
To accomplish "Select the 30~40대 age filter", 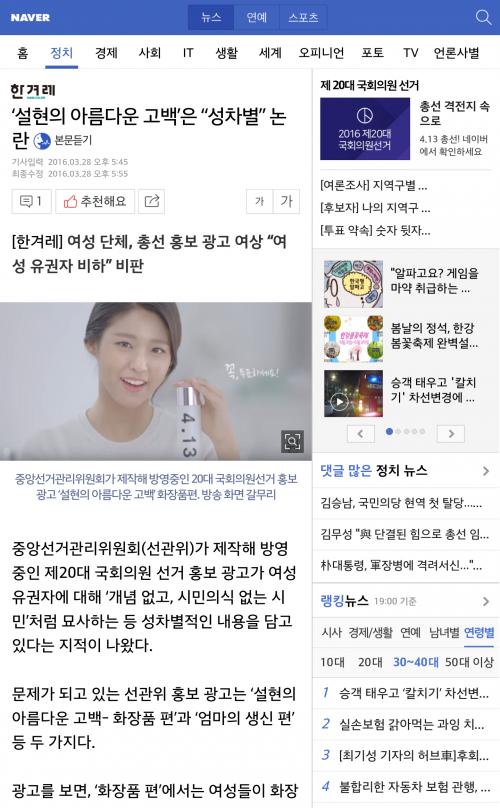I will 415,662.
